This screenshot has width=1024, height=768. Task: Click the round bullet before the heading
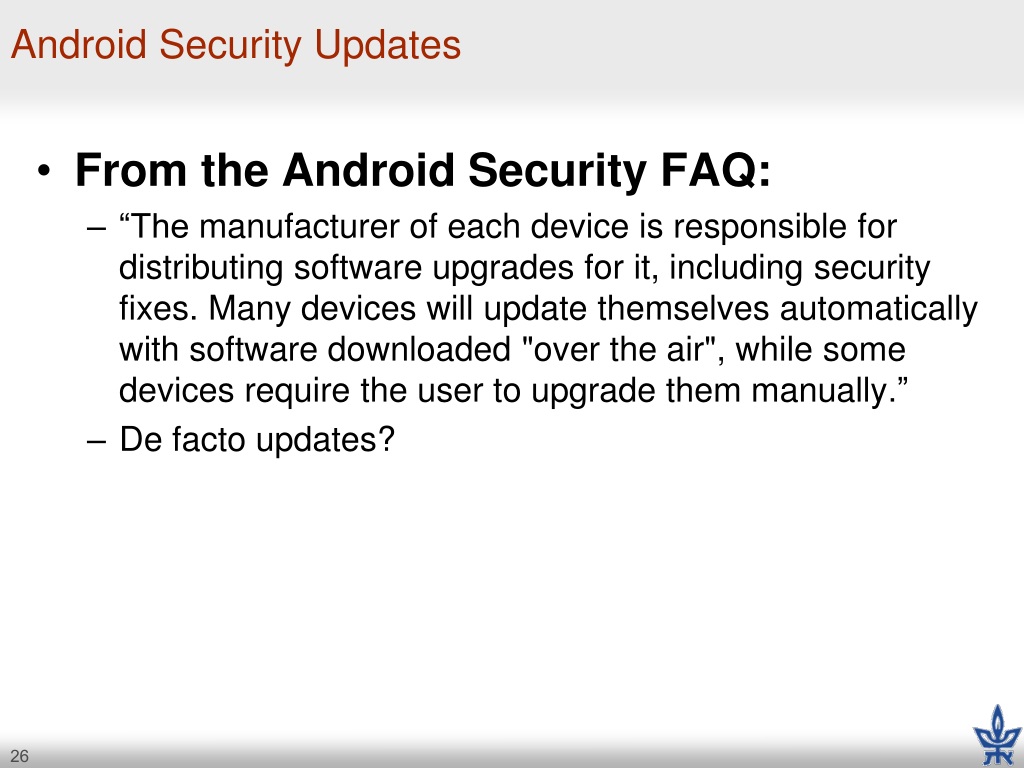(x=44, y=171)
